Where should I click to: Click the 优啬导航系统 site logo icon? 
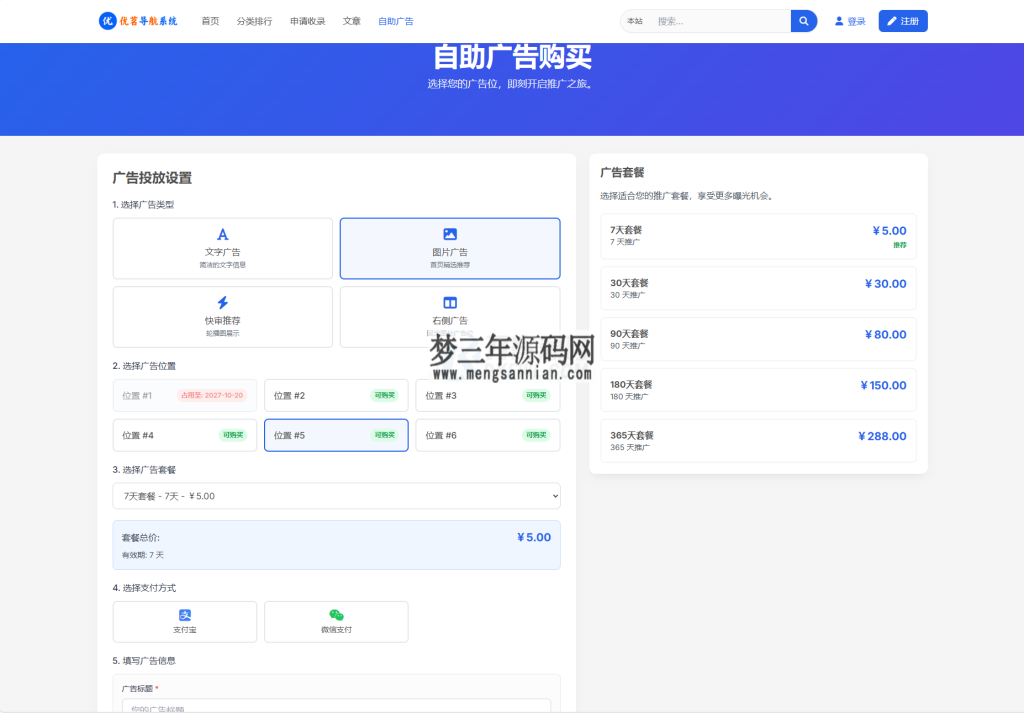[x=107, y=20]
